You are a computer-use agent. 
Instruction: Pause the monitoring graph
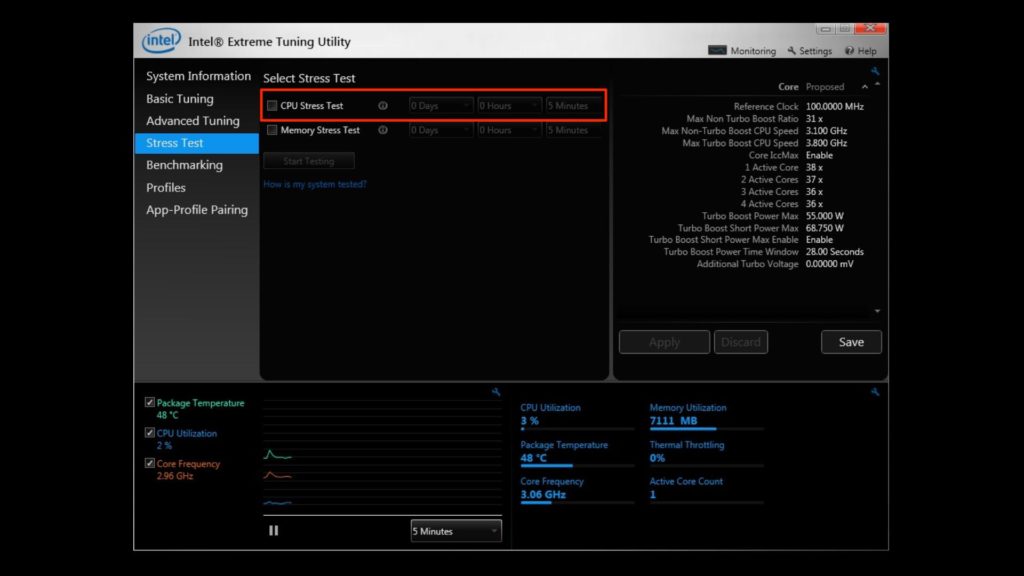(274, 530)
